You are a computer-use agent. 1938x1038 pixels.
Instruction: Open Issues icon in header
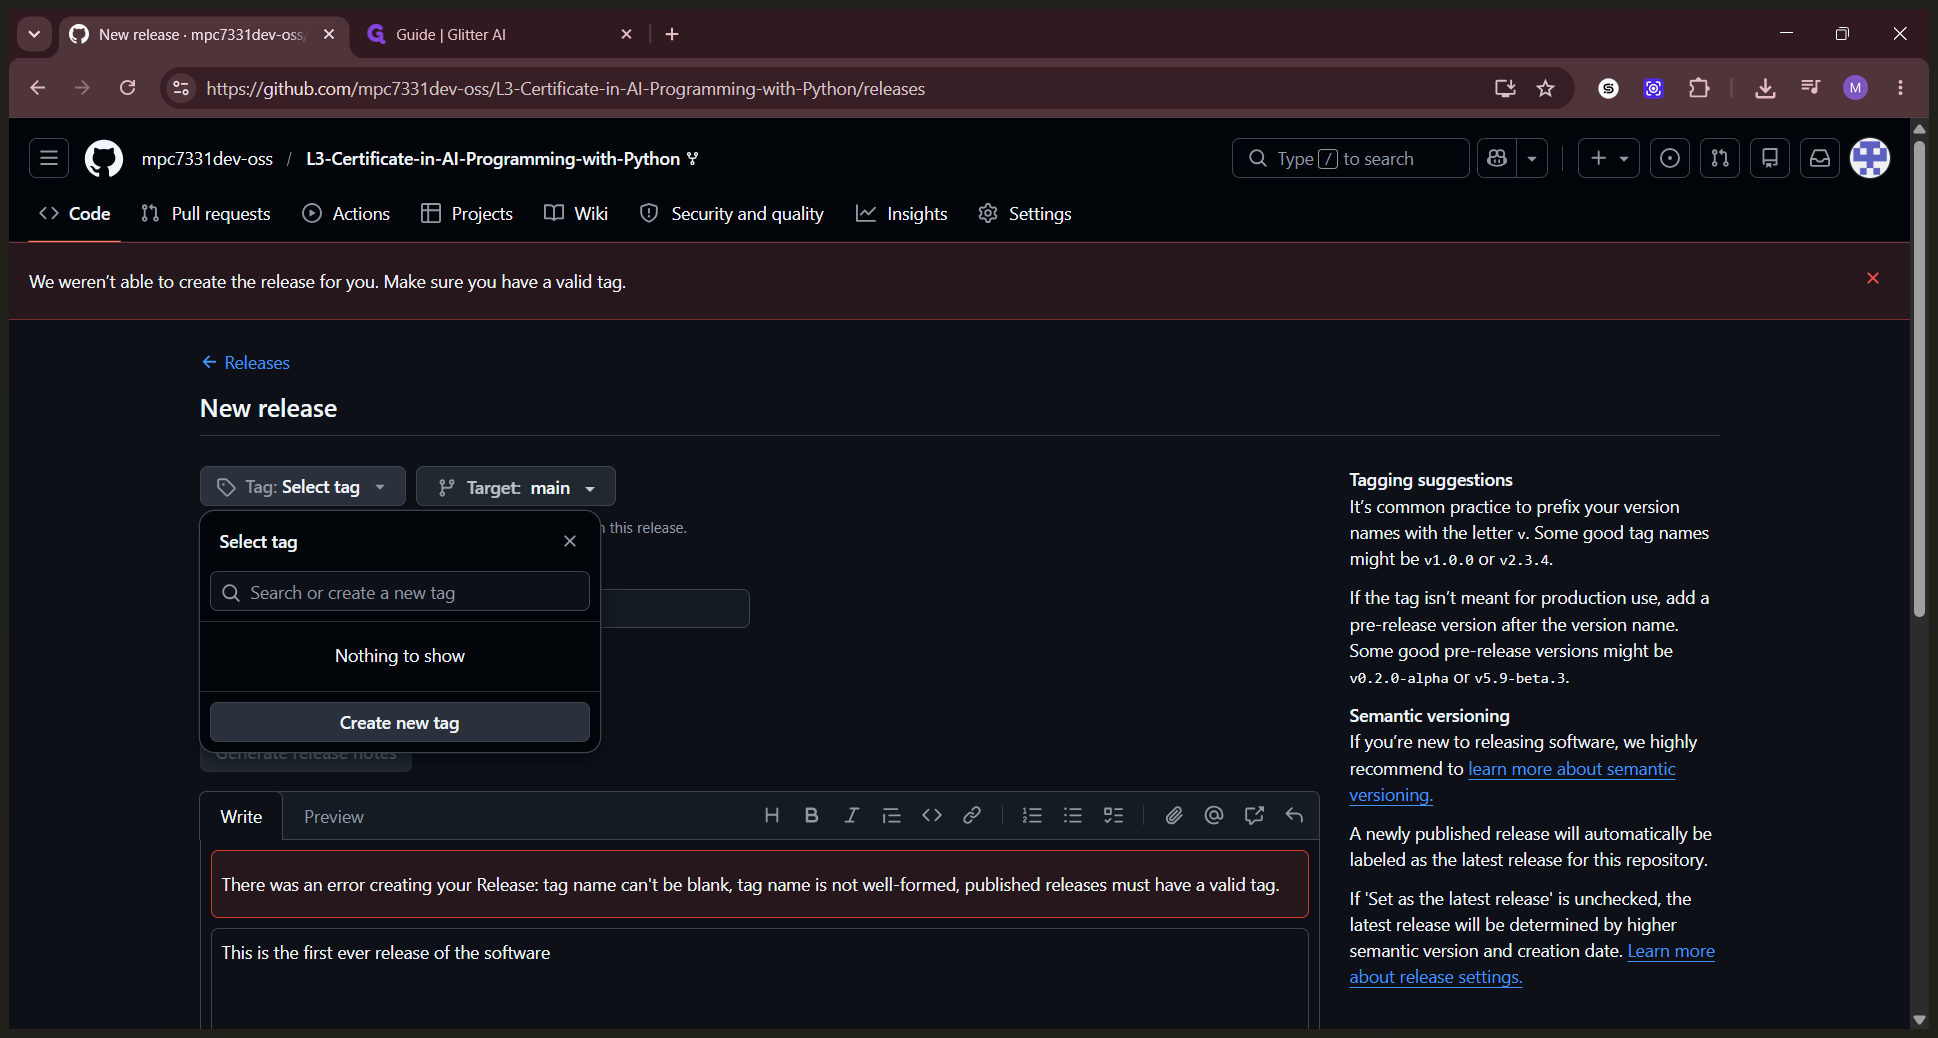tap(1670, 158)
